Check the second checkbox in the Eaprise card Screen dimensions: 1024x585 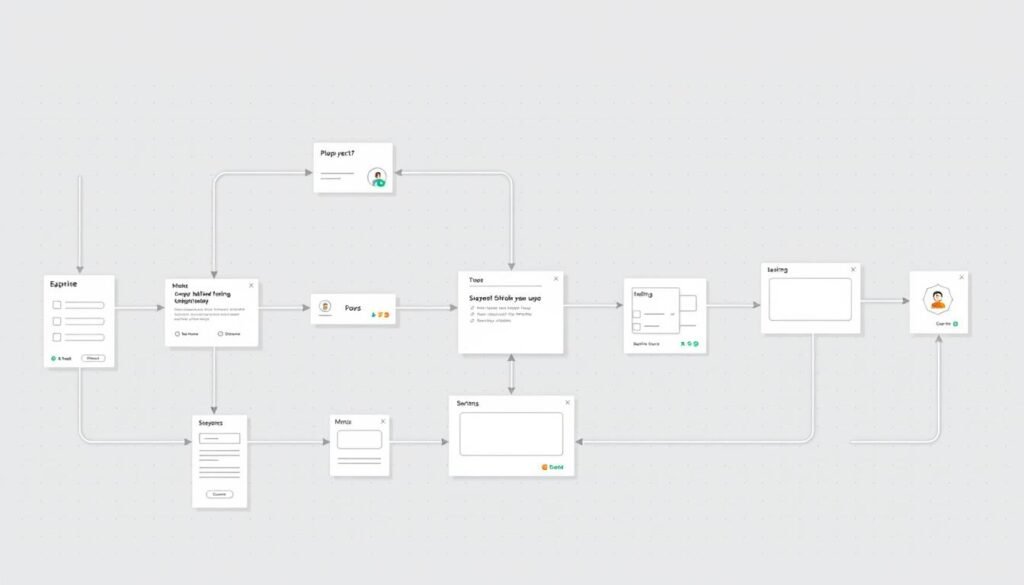click(57, 321)
